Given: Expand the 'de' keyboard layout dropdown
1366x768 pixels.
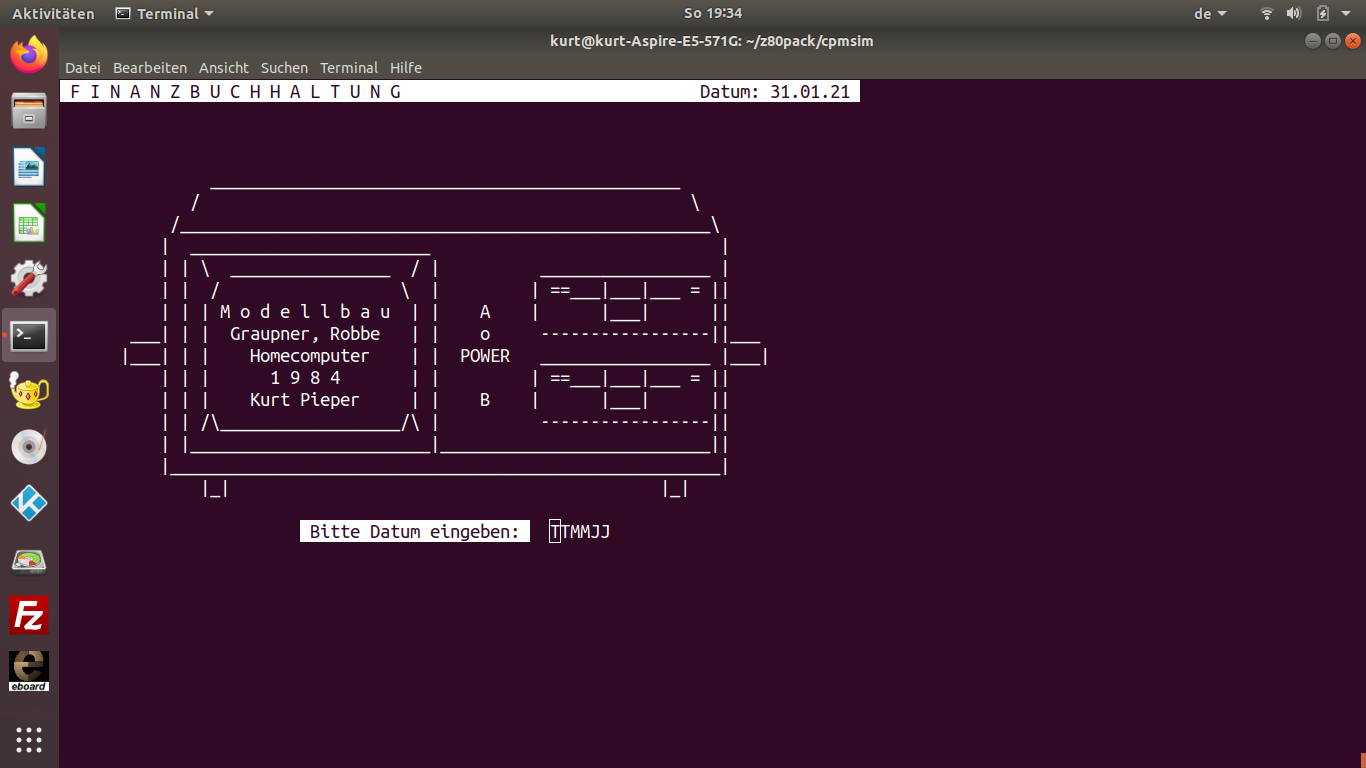Looking at the screenshot, I should click(x=1210, y=14).
